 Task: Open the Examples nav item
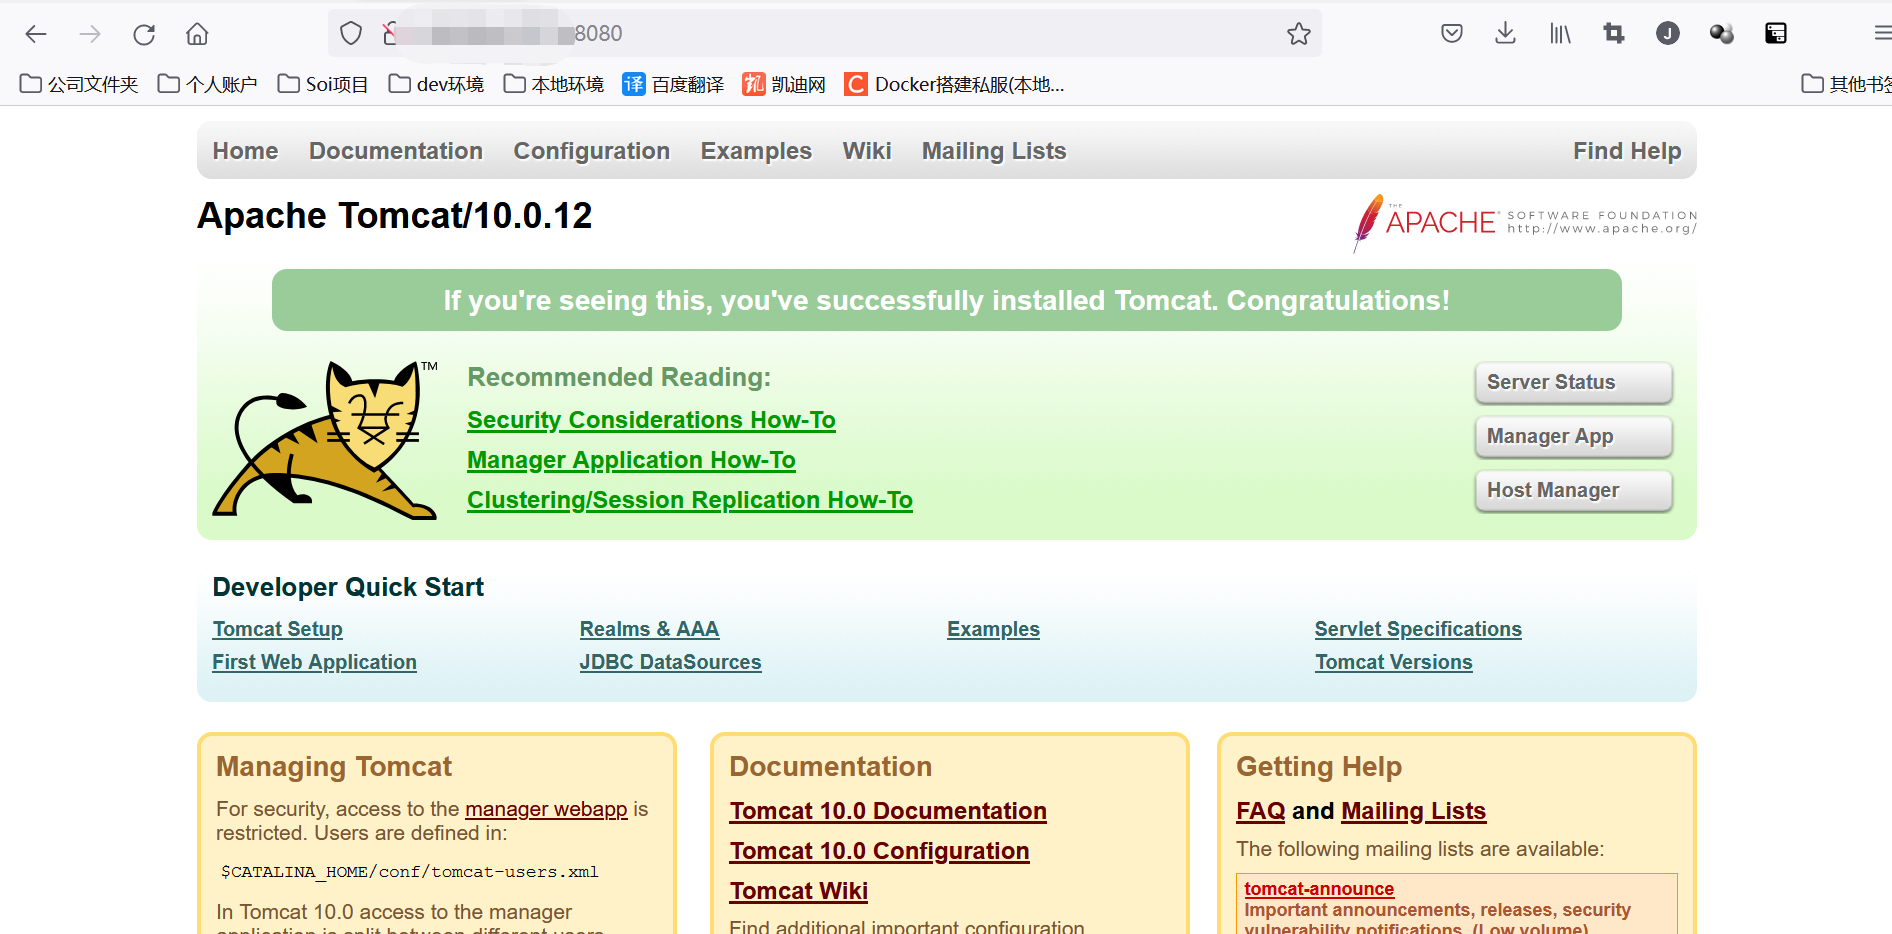(x=756, y=151)
